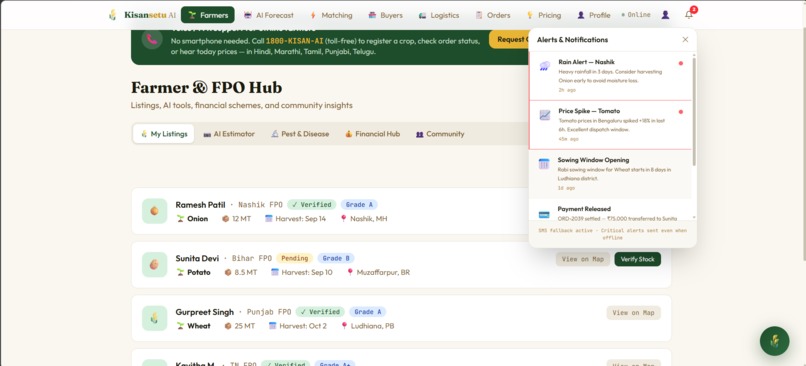
Task: Select the My Listings tab
Action: (163, 134)
